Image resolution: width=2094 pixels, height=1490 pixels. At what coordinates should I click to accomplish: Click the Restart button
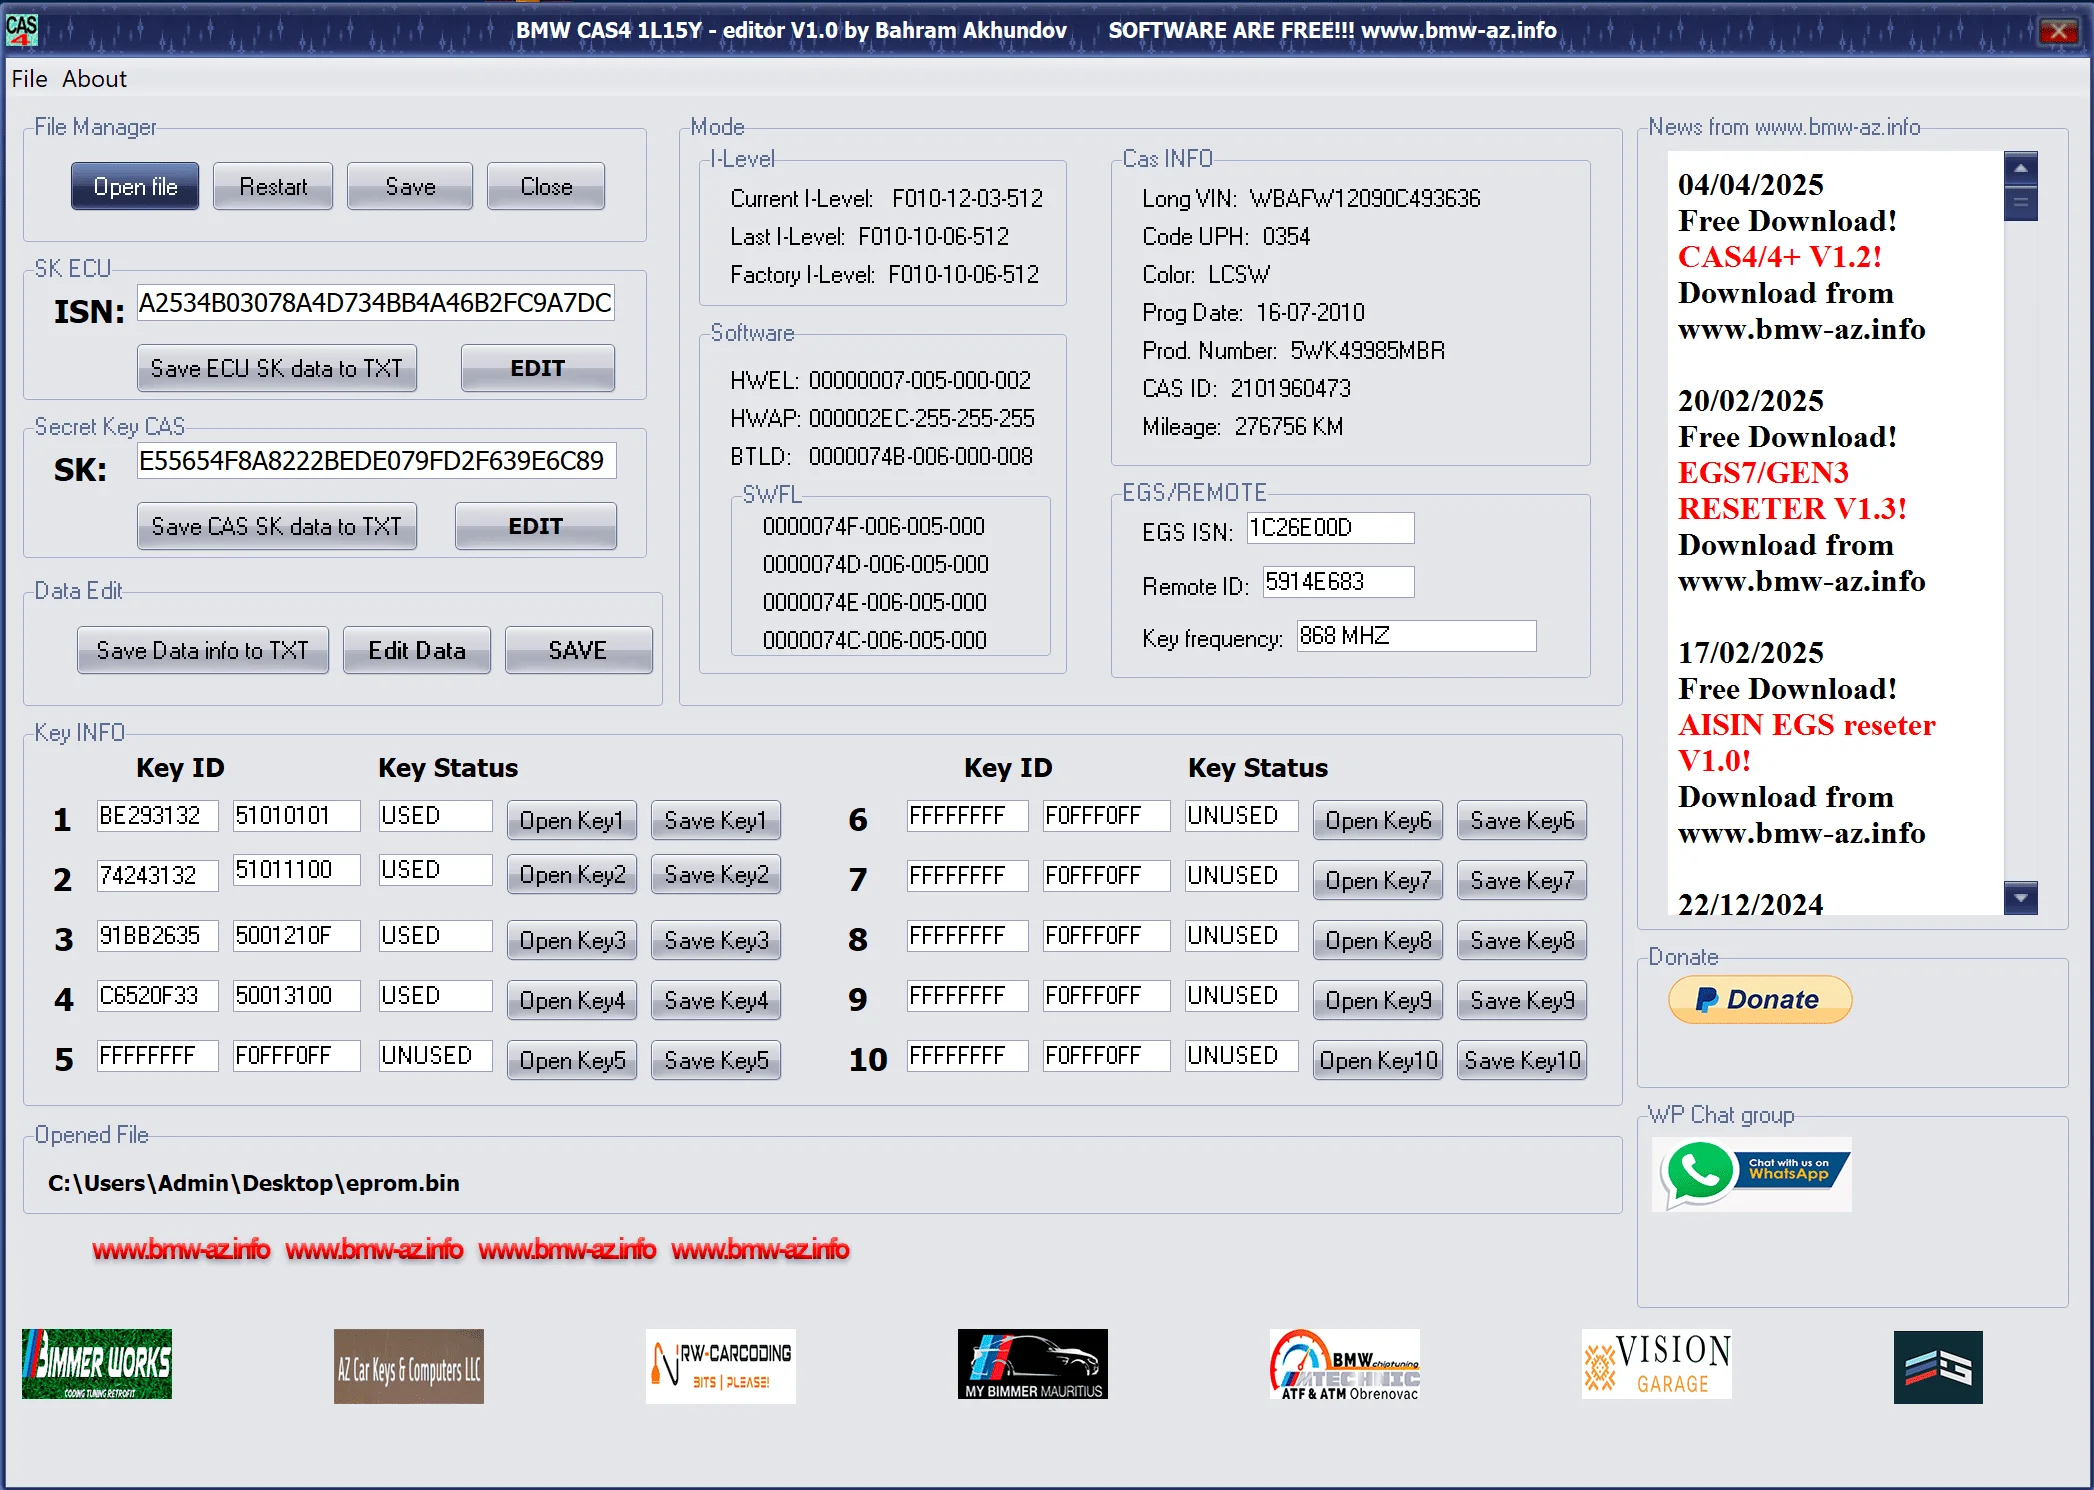pyautogui.click(x=273, y=186)
